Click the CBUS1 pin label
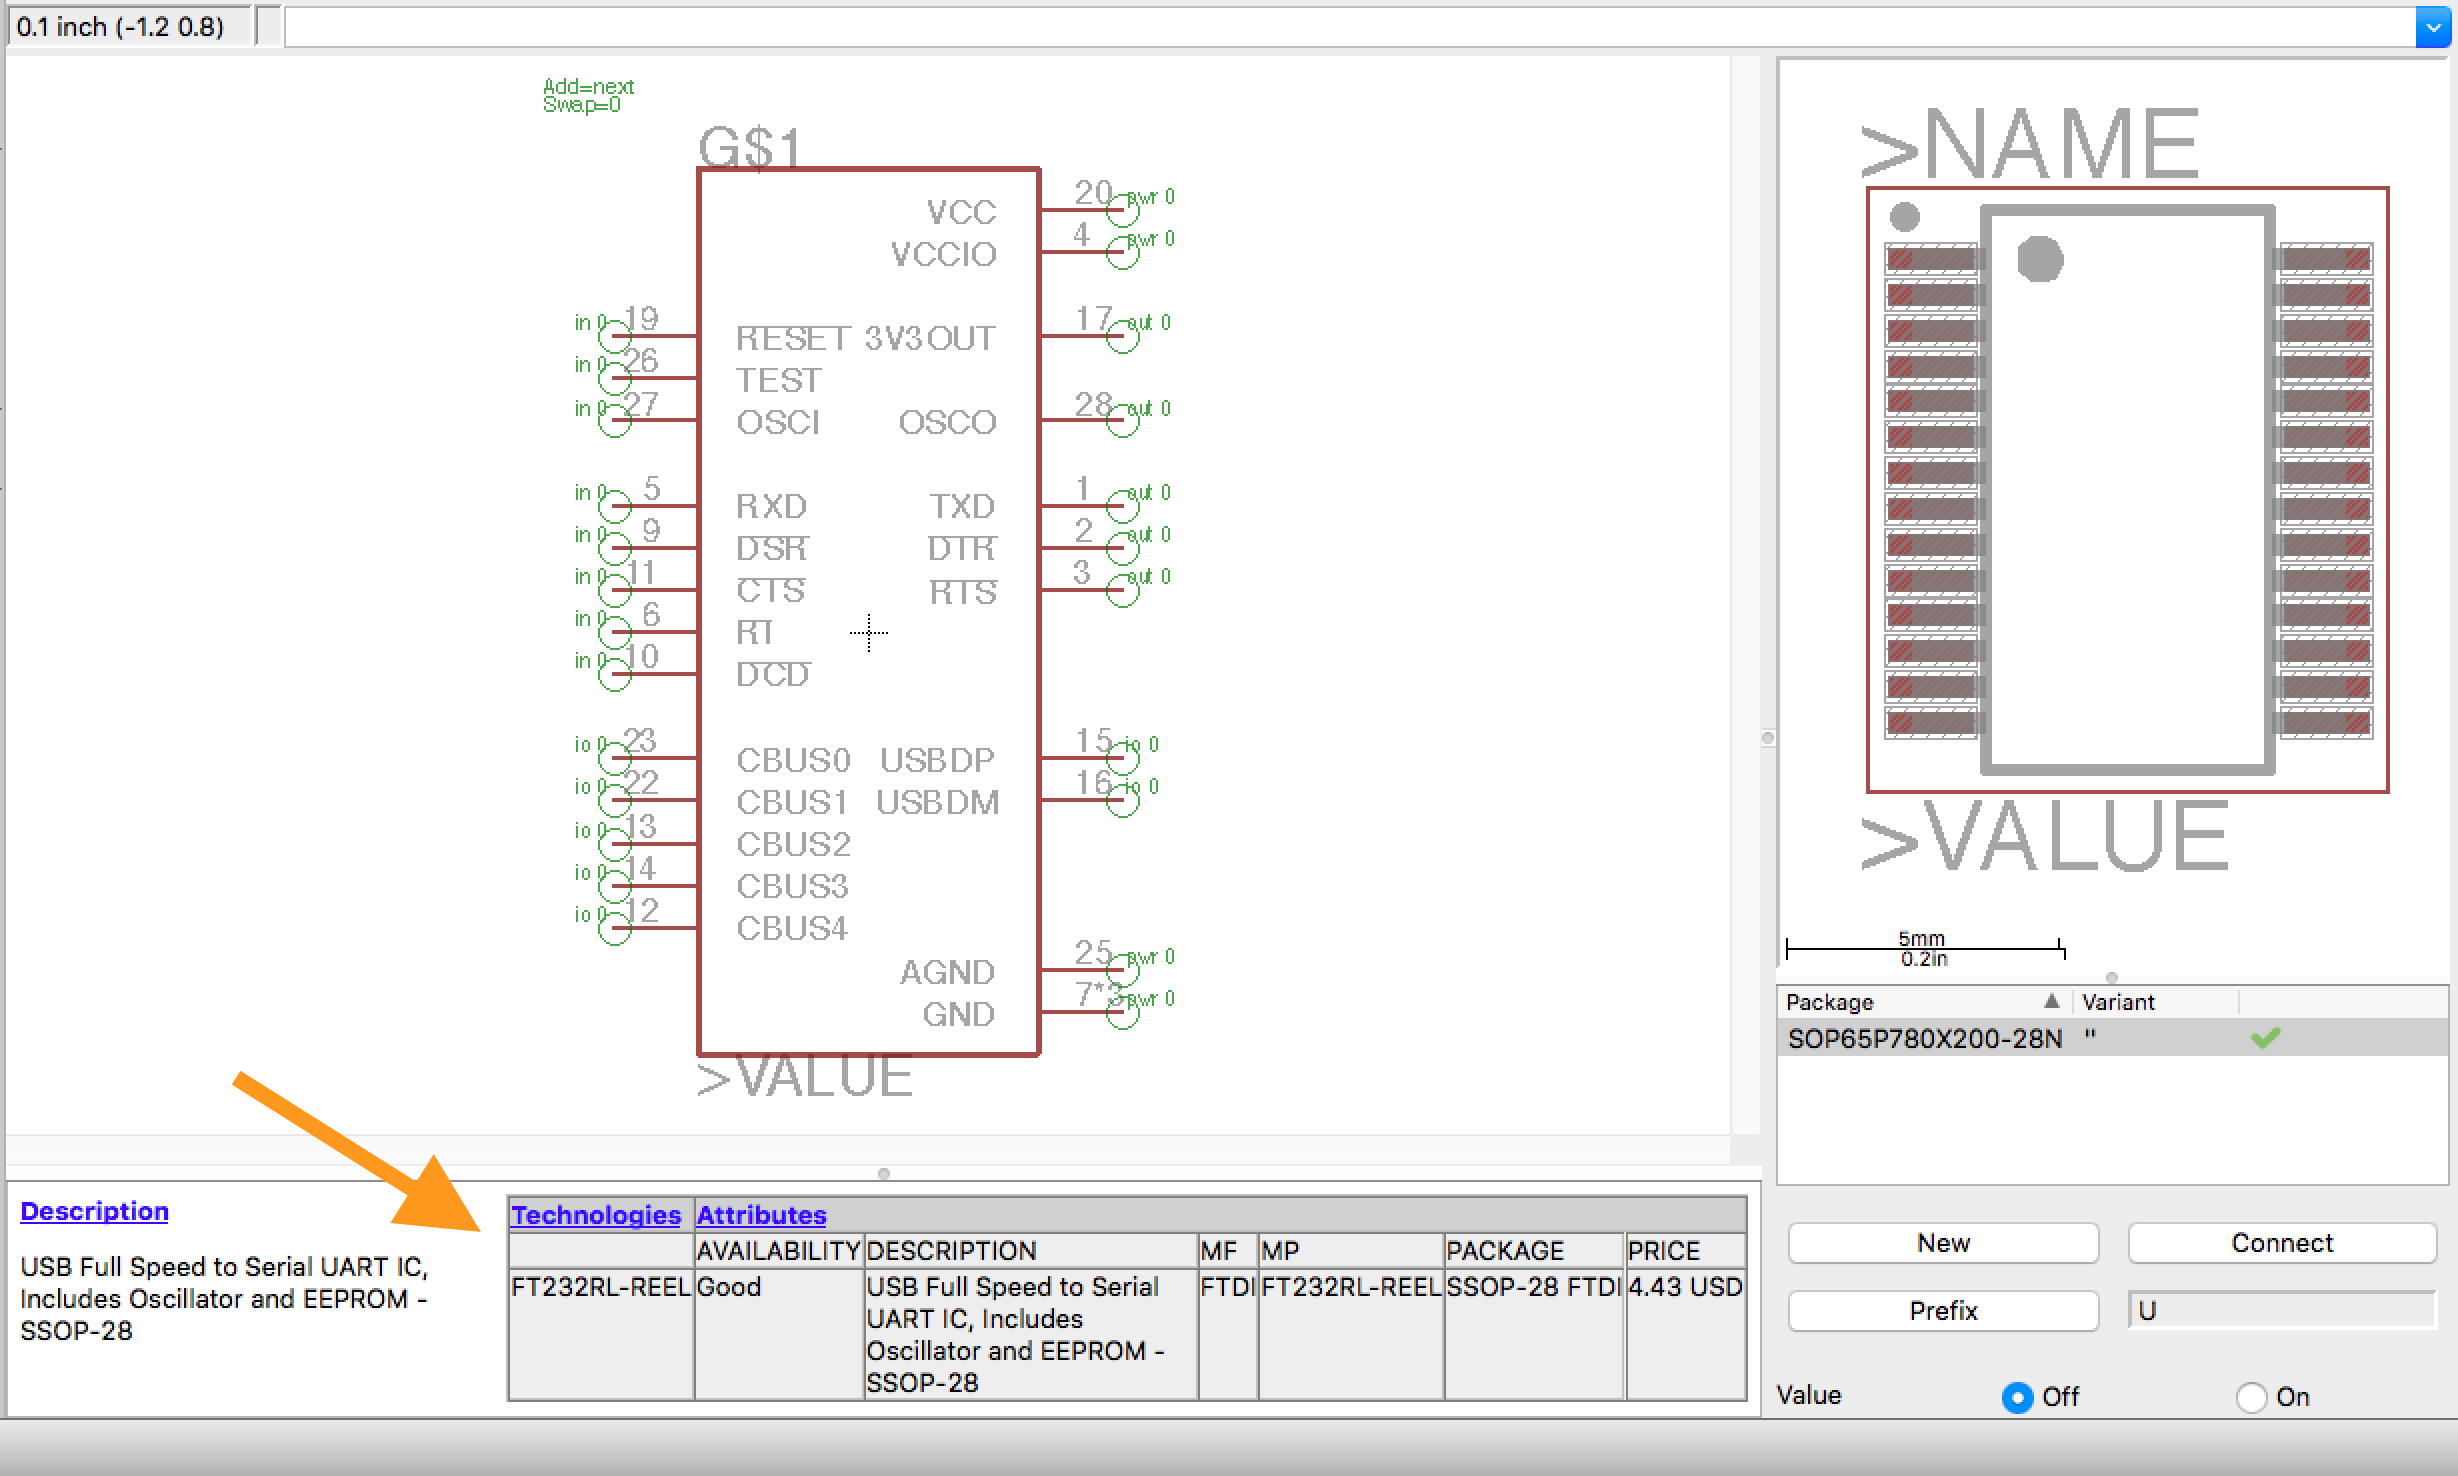This screenshot has height=1476, width=2458. point(792,802)
